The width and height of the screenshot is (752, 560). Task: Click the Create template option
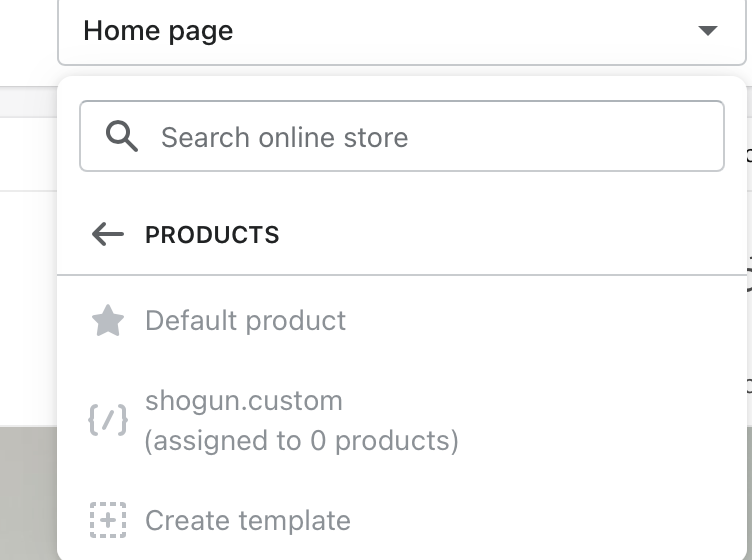247,521
